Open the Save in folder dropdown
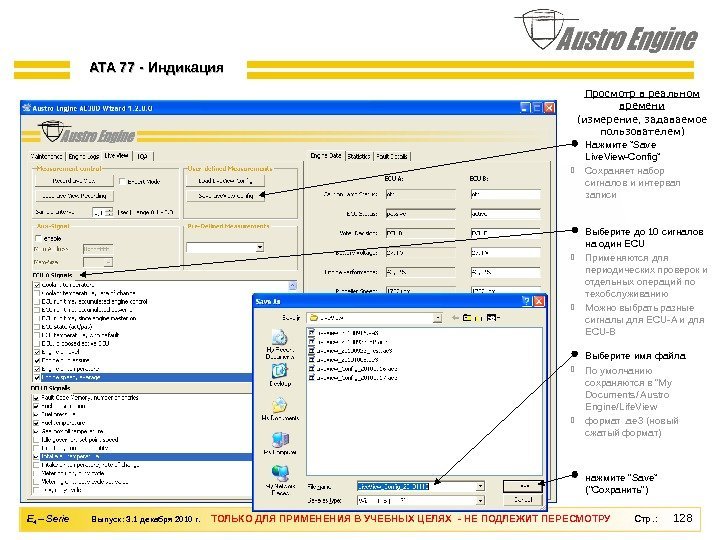 tap(438, 318)
